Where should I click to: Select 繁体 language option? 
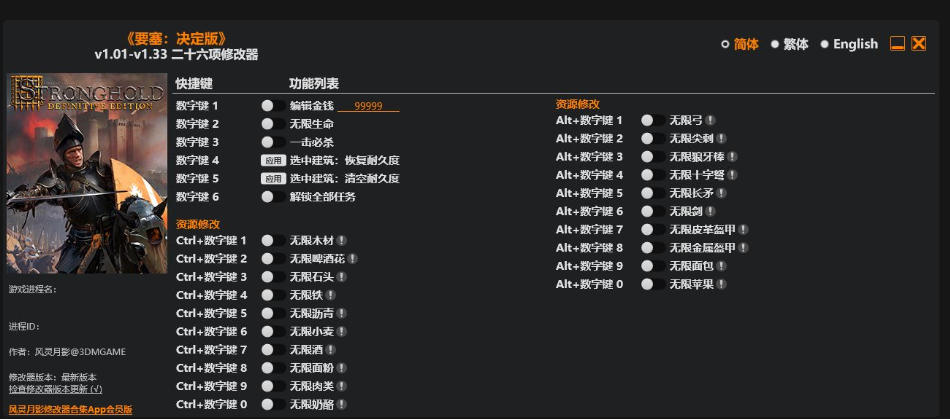[789, 44]
